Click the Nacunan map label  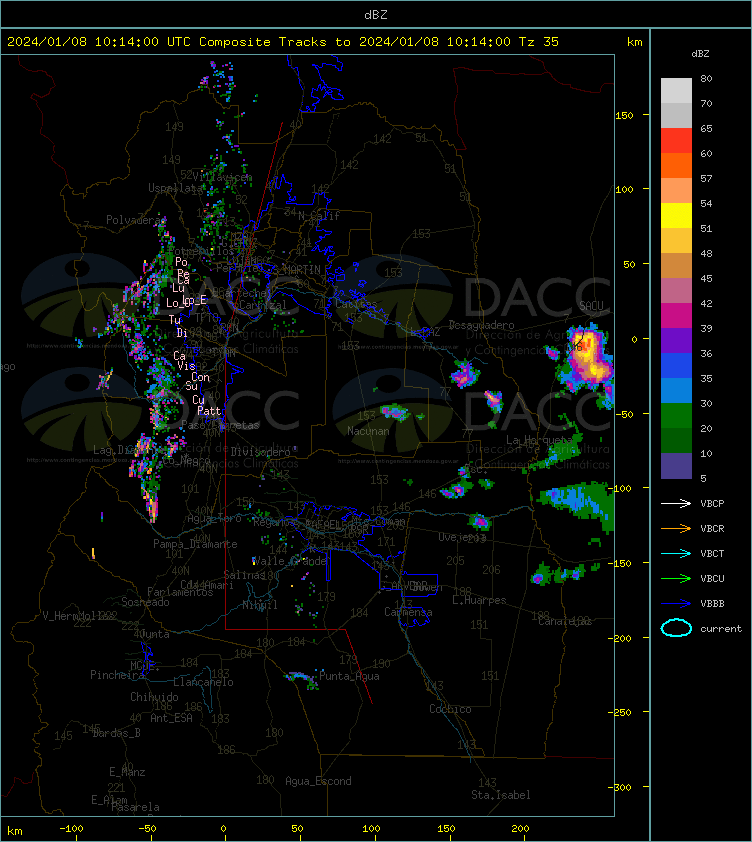point(368,431)
